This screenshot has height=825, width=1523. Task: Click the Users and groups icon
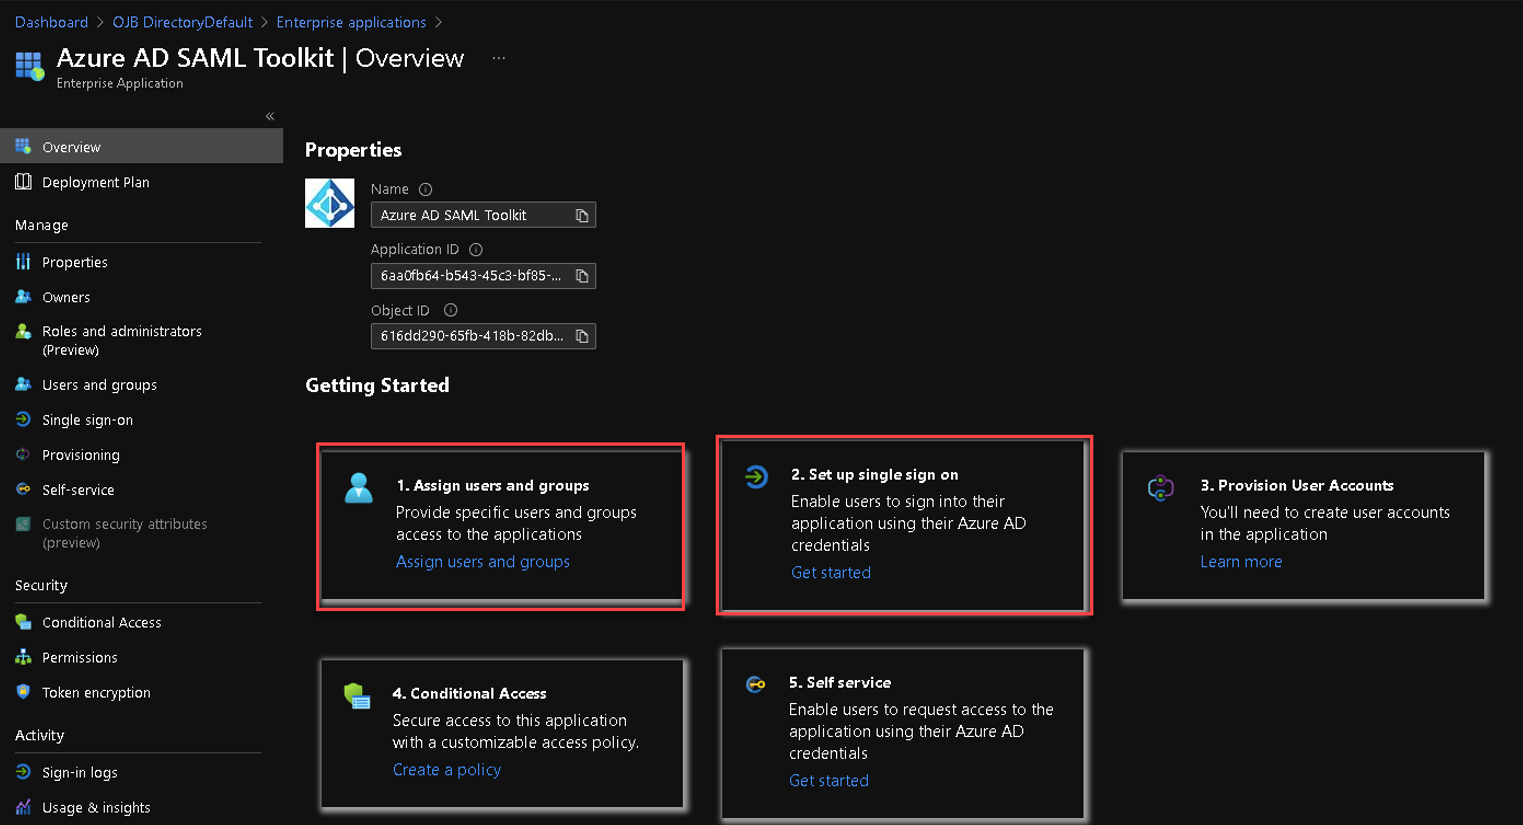point(23,384)
